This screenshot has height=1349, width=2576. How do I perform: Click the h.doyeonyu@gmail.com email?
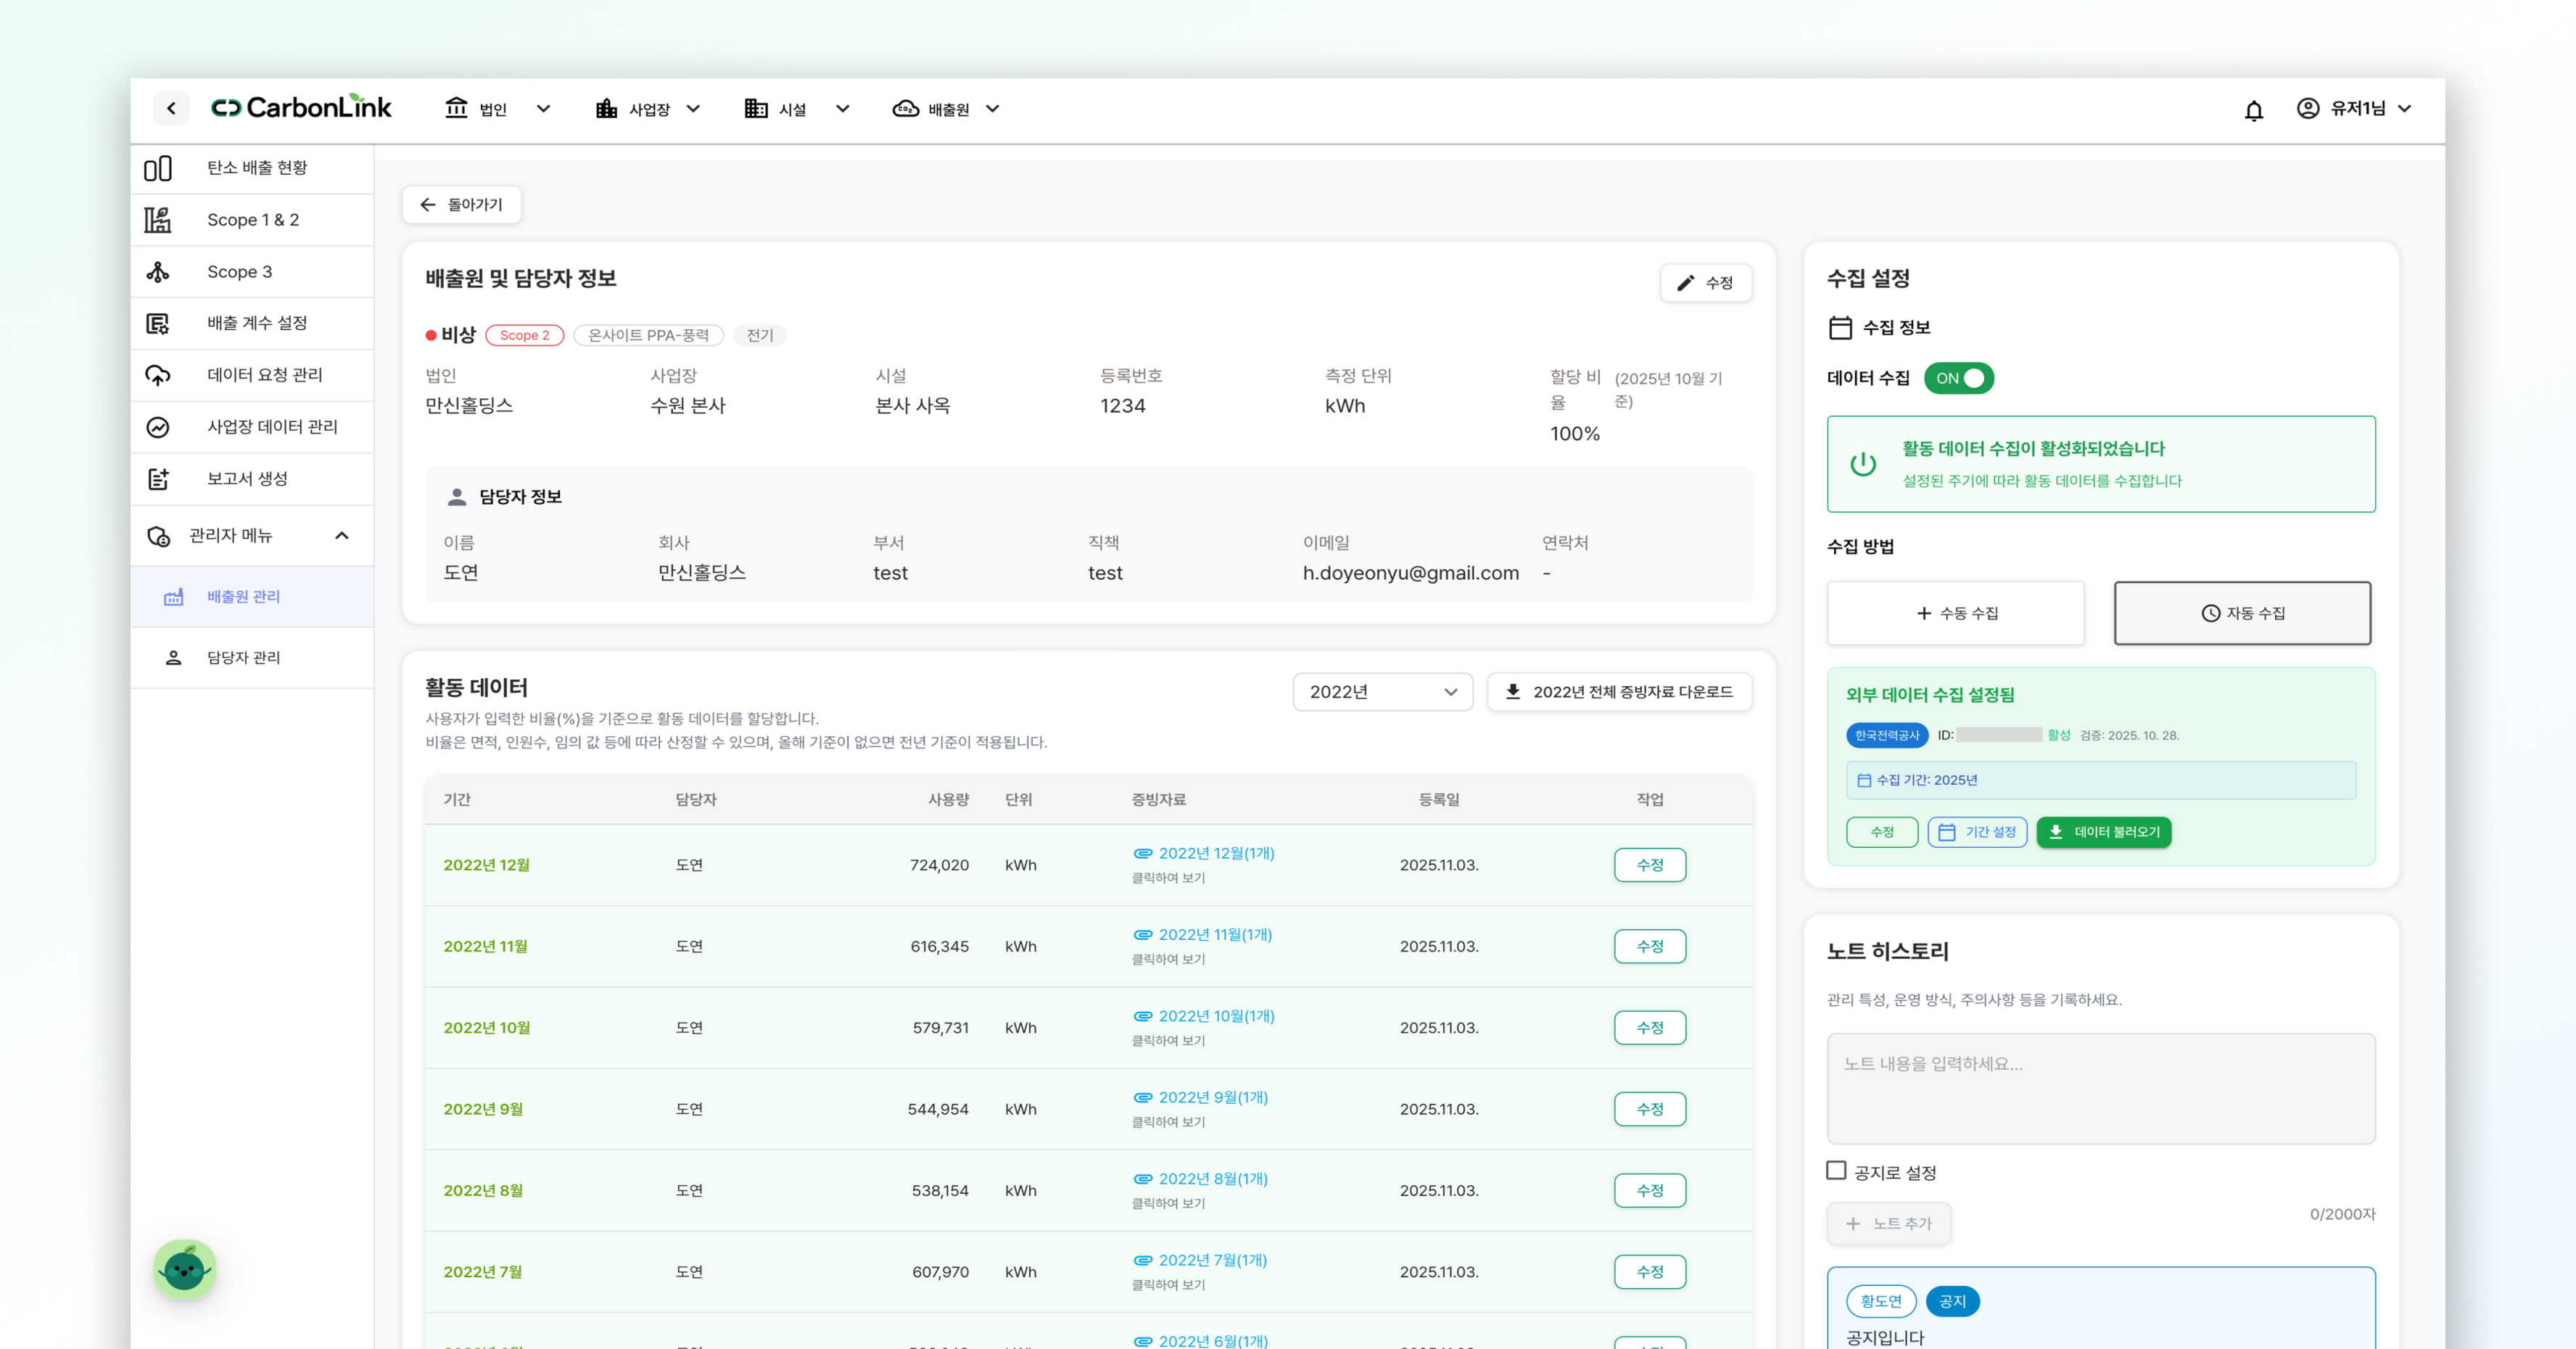pos(1410,573)
